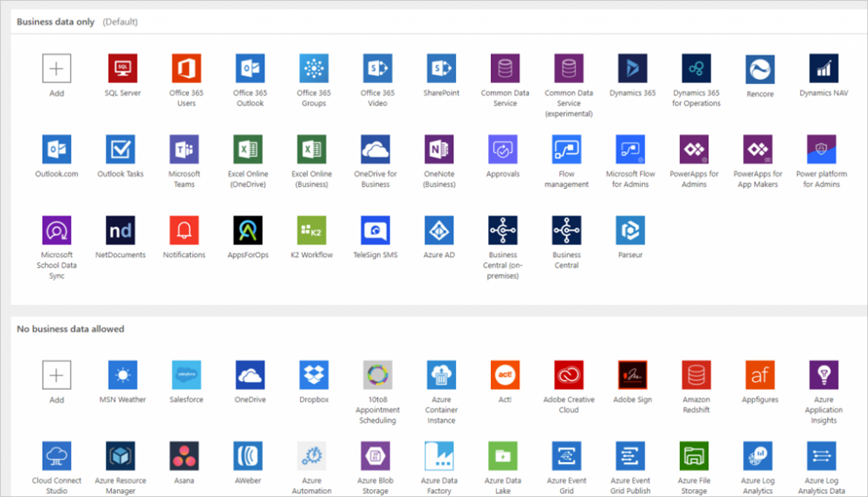This screenshot has height=497, width=868.
Task: Select the Azure Event Grid connector
Action: coord(566,456)
